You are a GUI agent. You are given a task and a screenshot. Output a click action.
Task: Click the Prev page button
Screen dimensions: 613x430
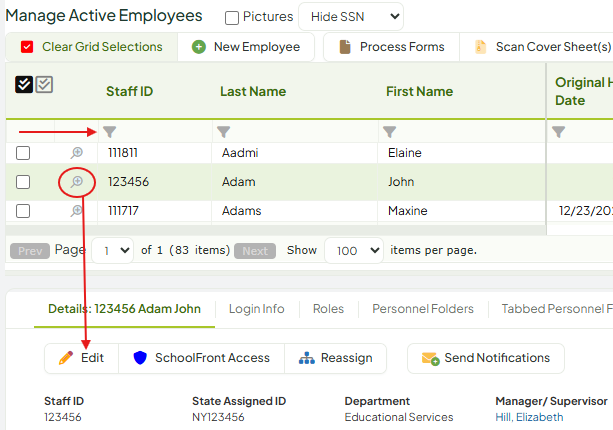(x=30, y=251)
